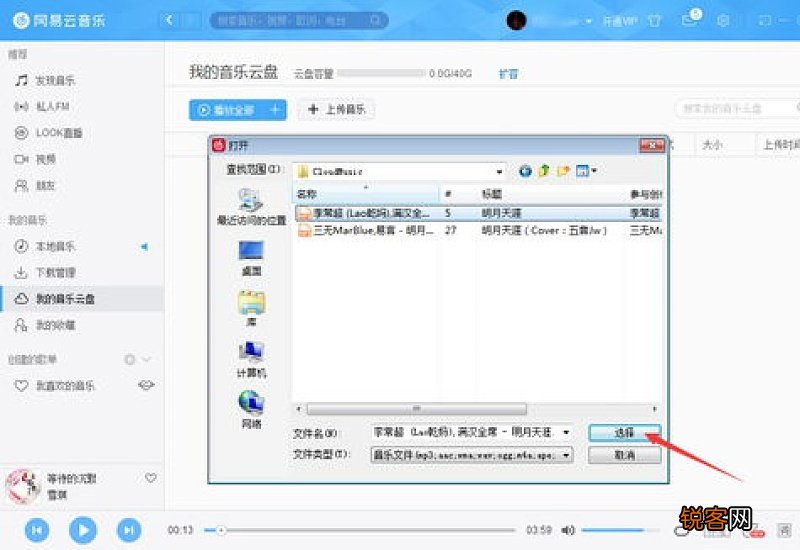This screenshot has width=800, height=550.
Task: Open now playing album cover thumbnail
Action: click(x=22, y=486)
